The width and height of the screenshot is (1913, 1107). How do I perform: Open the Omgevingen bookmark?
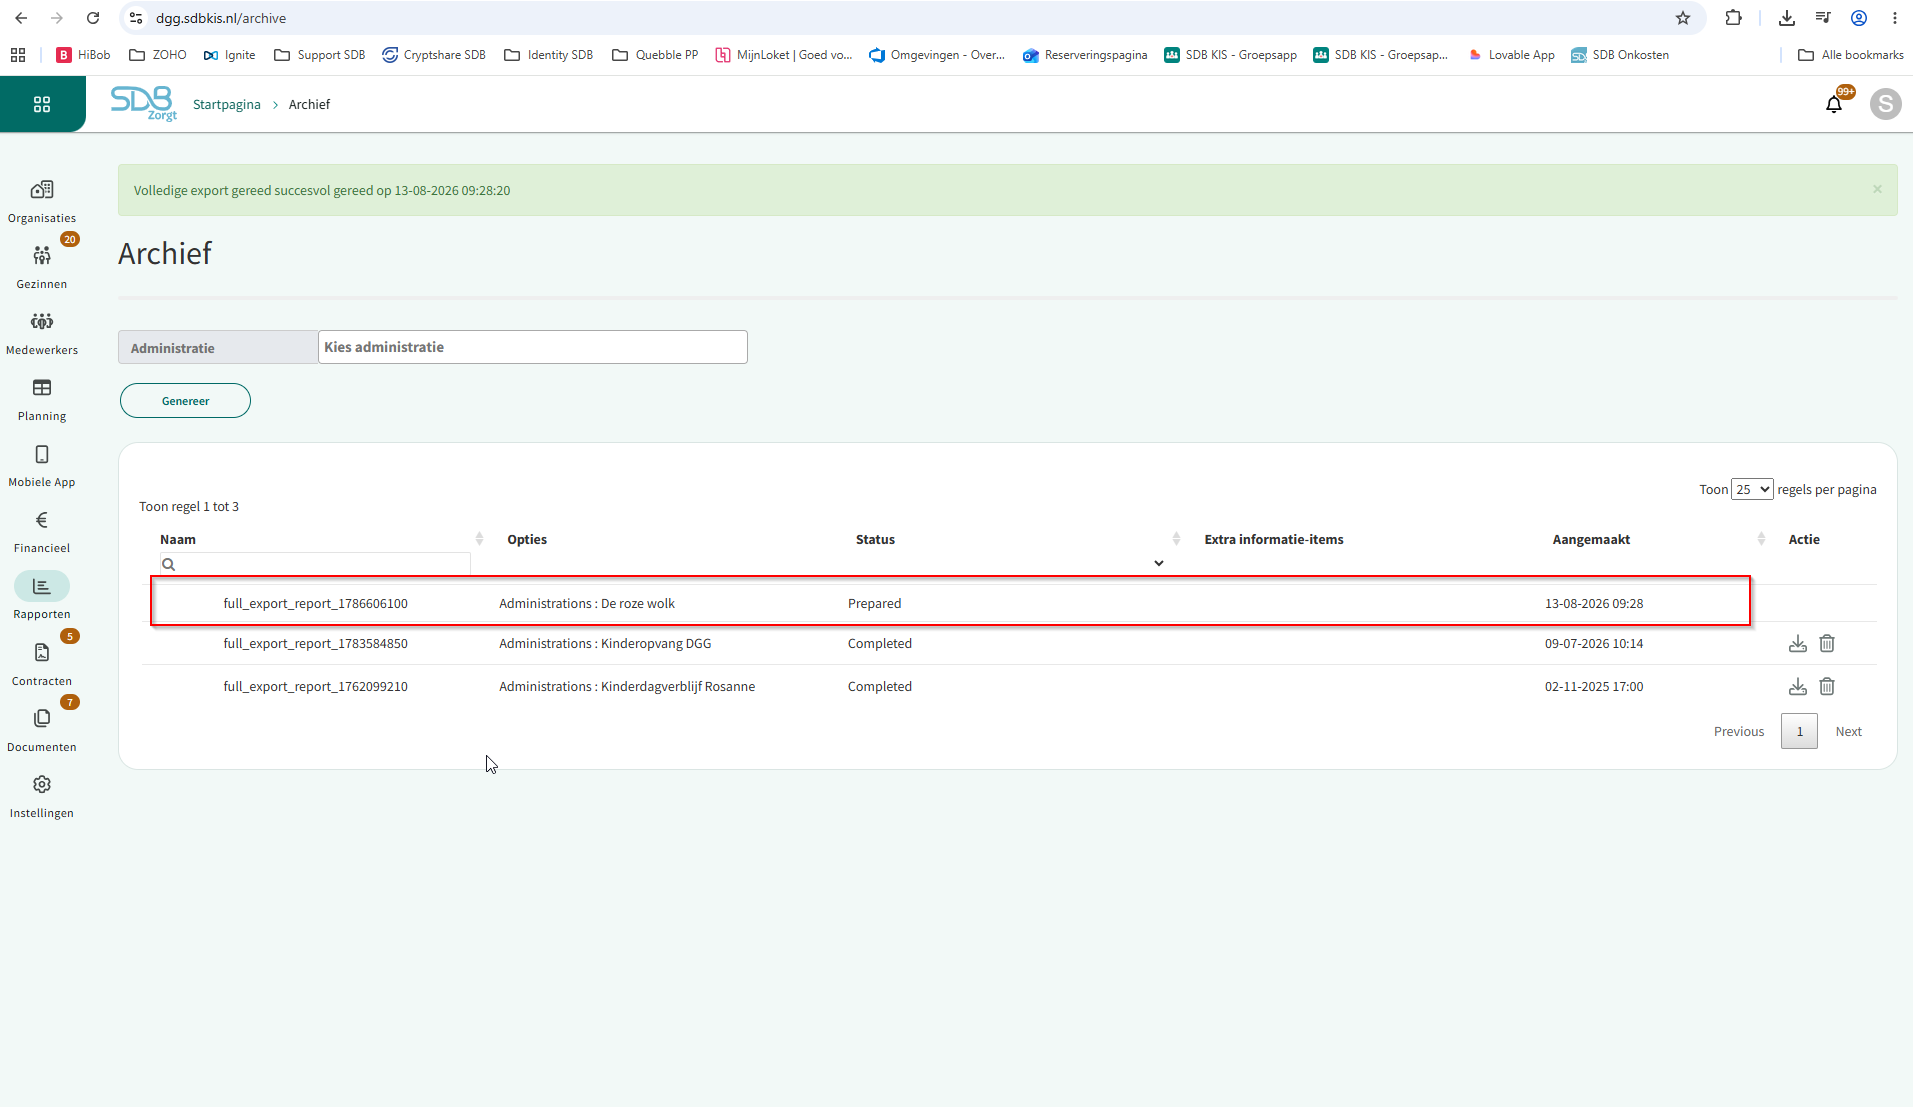point(937,55)
